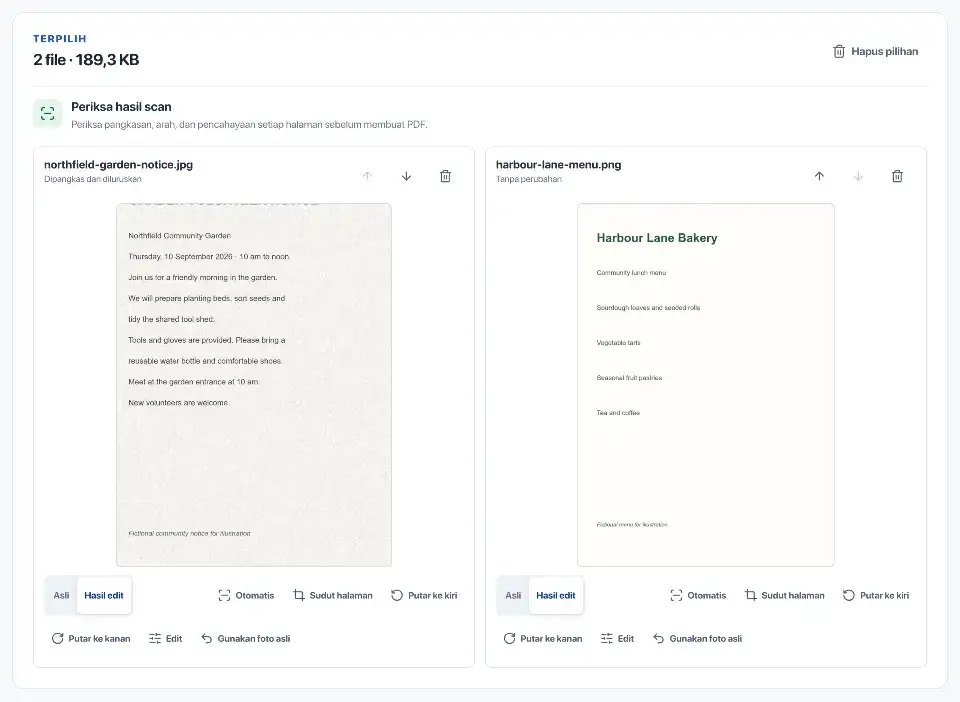960x702 pixels.
Task: Delete harbour-lane-menu.png with the trash icon
Action: 898,176
